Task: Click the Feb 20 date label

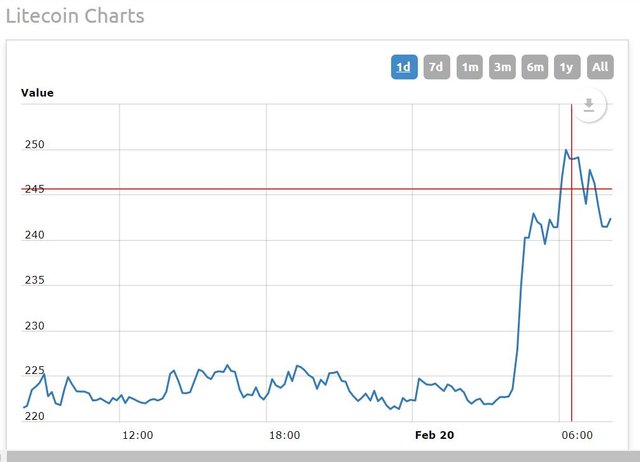Action: tap(435, 435)
